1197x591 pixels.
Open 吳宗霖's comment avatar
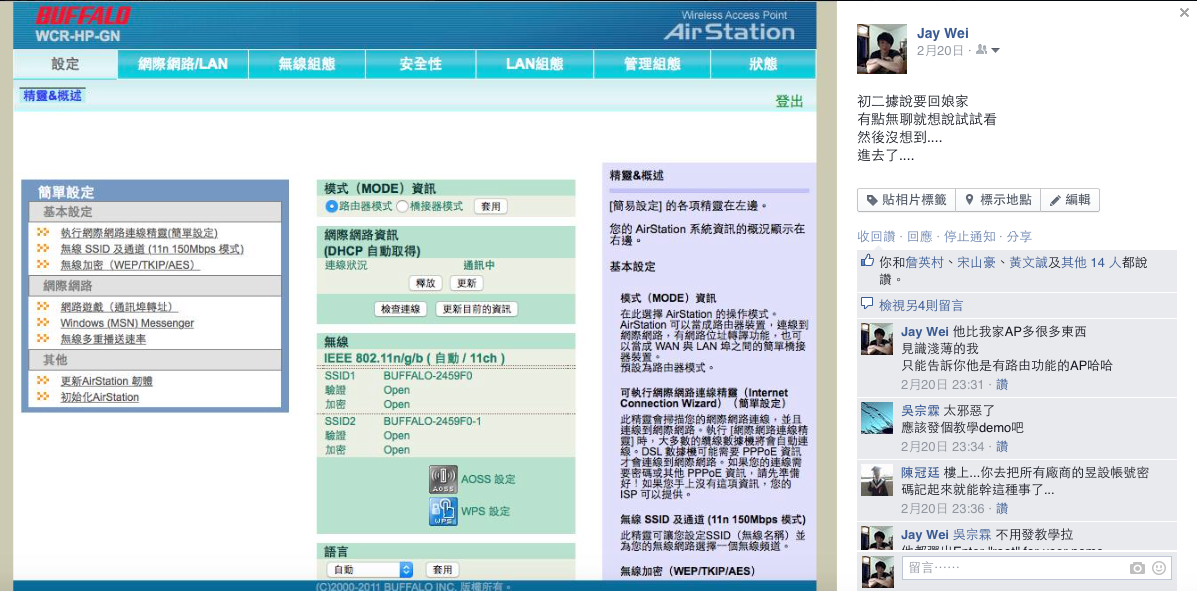[876, 418]
